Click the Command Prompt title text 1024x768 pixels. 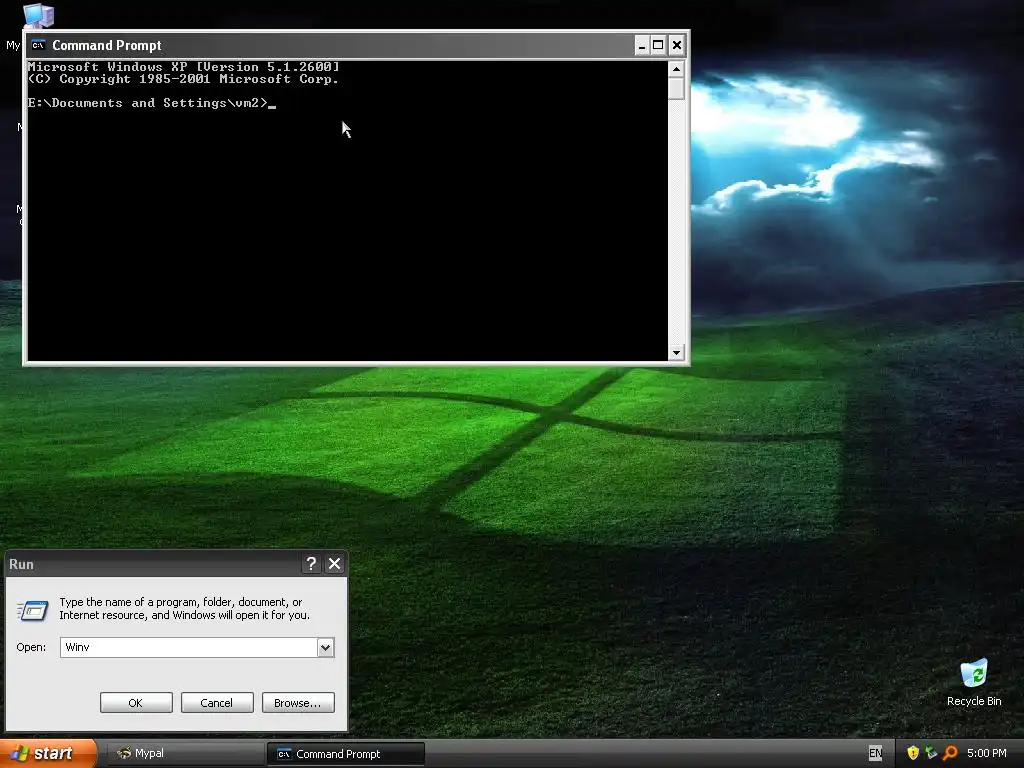[106, 45]
